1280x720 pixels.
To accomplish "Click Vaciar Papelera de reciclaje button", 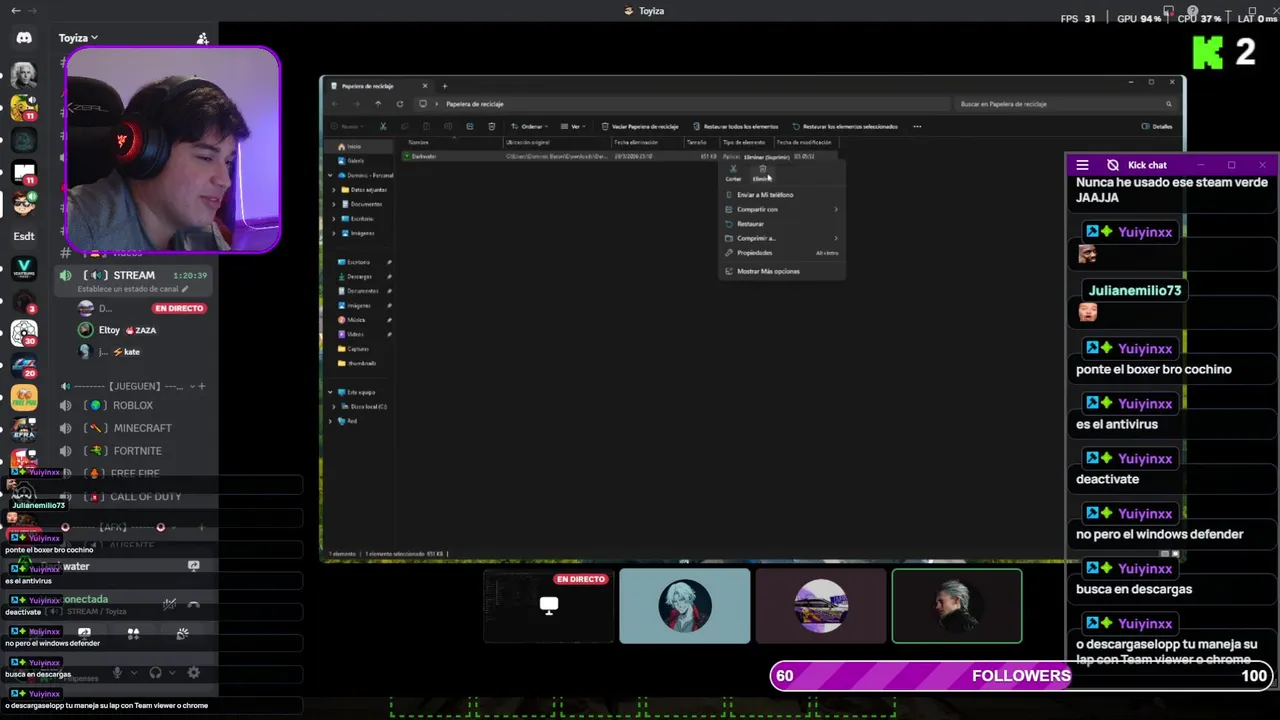I will tap(640, 127).
